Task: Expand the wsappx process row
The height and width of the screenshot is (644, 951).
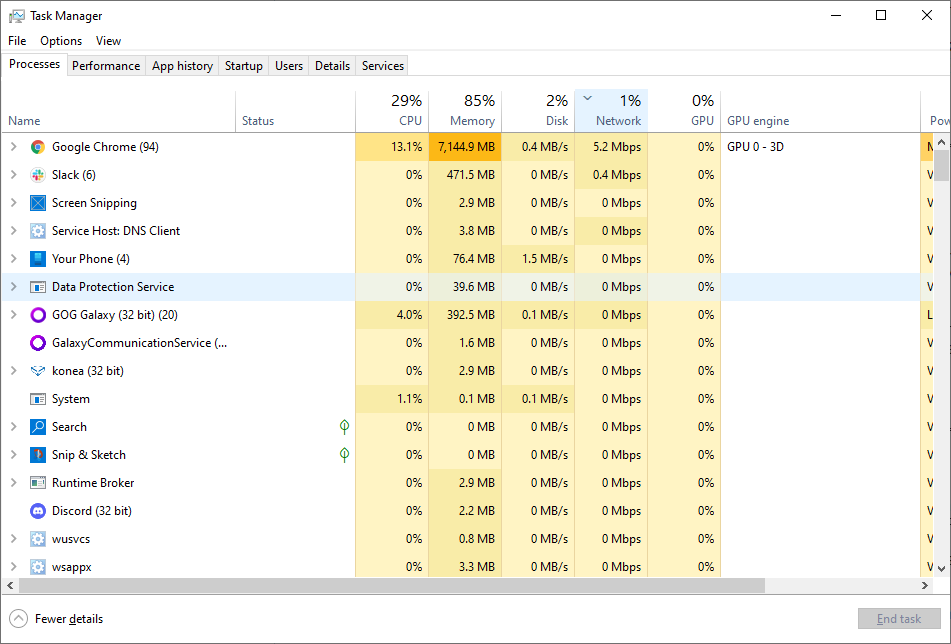Action: coord(13,567)
